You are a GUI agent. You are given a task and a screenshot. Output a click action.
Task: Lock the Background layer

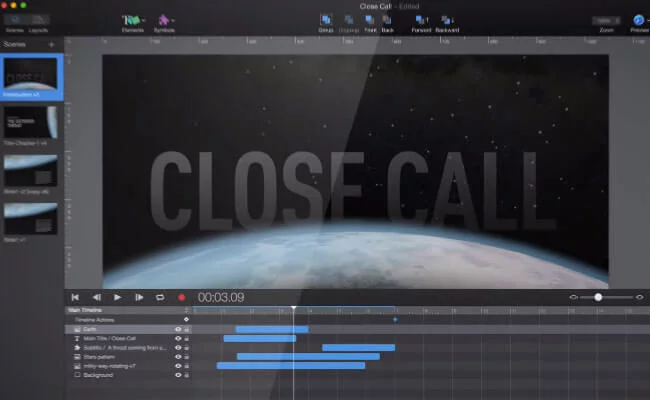pyautogui.click(x=187, y=375)
